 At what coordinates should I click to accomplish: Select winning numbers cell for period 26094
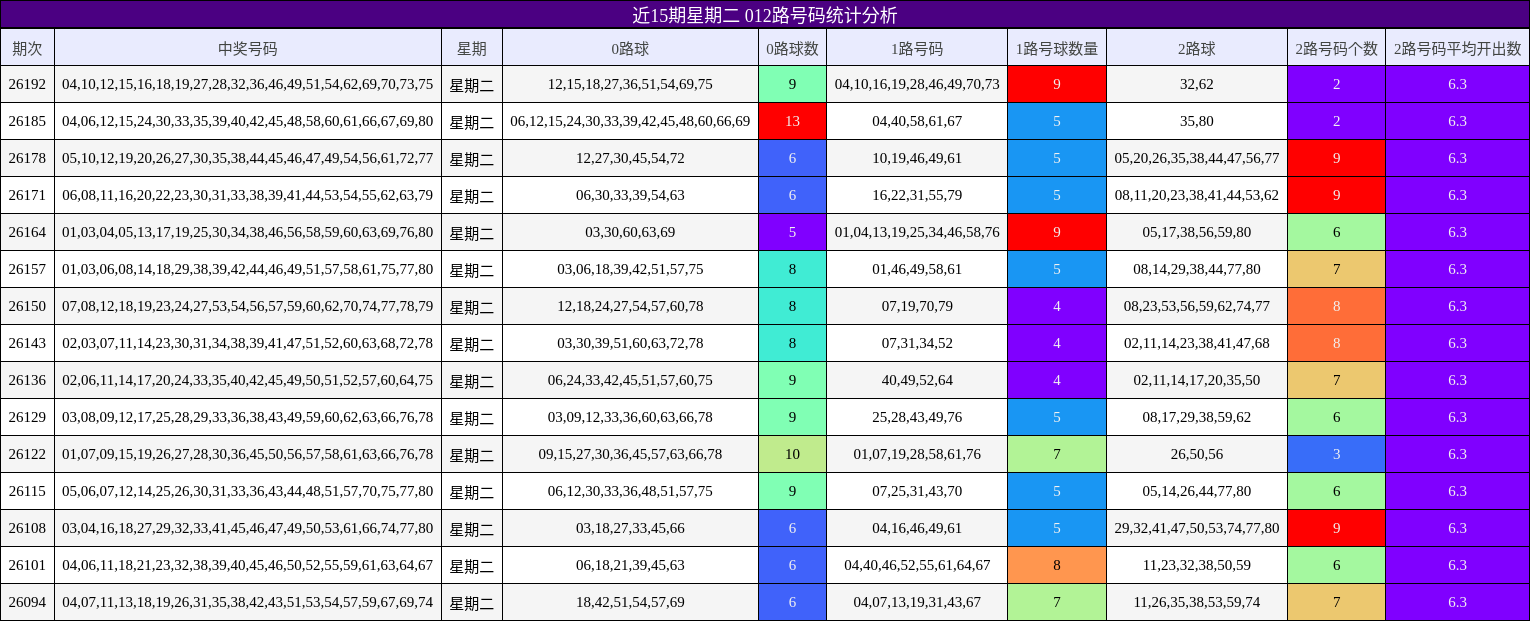coord(248,602)
